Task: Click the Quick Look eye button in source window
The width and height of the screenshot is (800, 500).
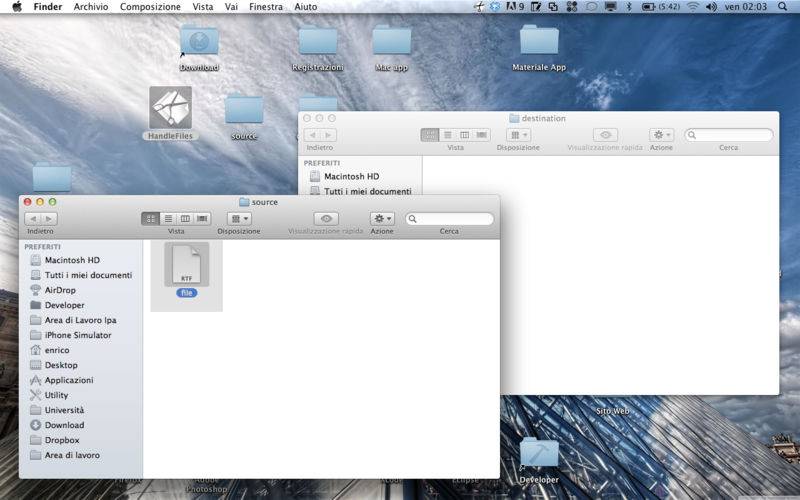Action: [x=326, y=219]
